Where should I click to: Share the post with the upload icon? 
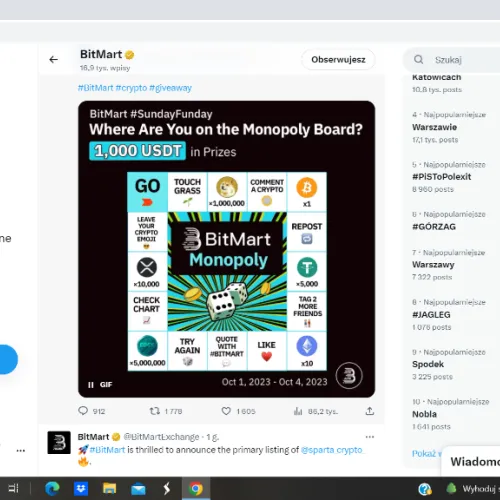(369, 411)
